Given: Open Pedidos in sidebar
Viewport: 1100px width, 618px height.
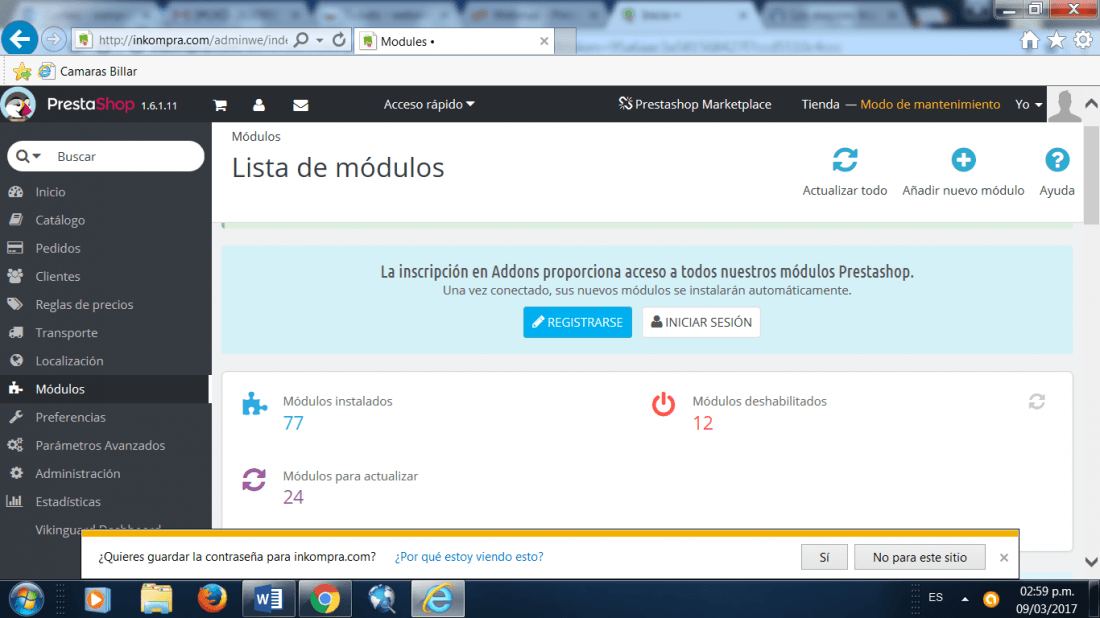Looking at the screenshot, I should pyautogui.click(x=58, y=248).
